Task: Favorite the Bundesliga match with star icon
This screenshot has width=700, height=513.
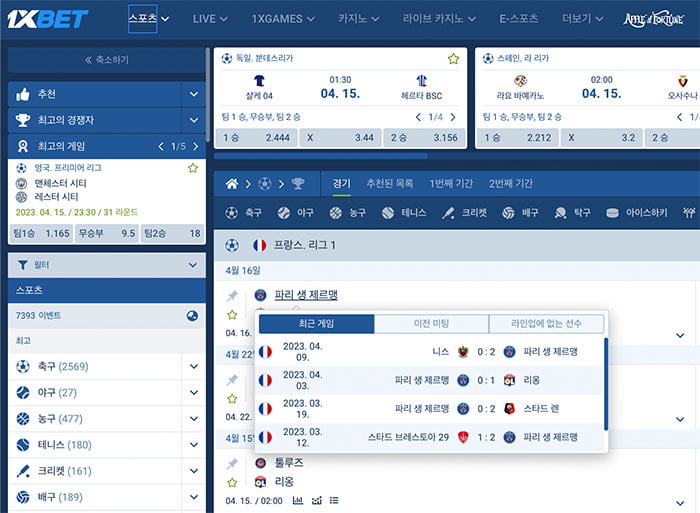Action: coord(454,58)
